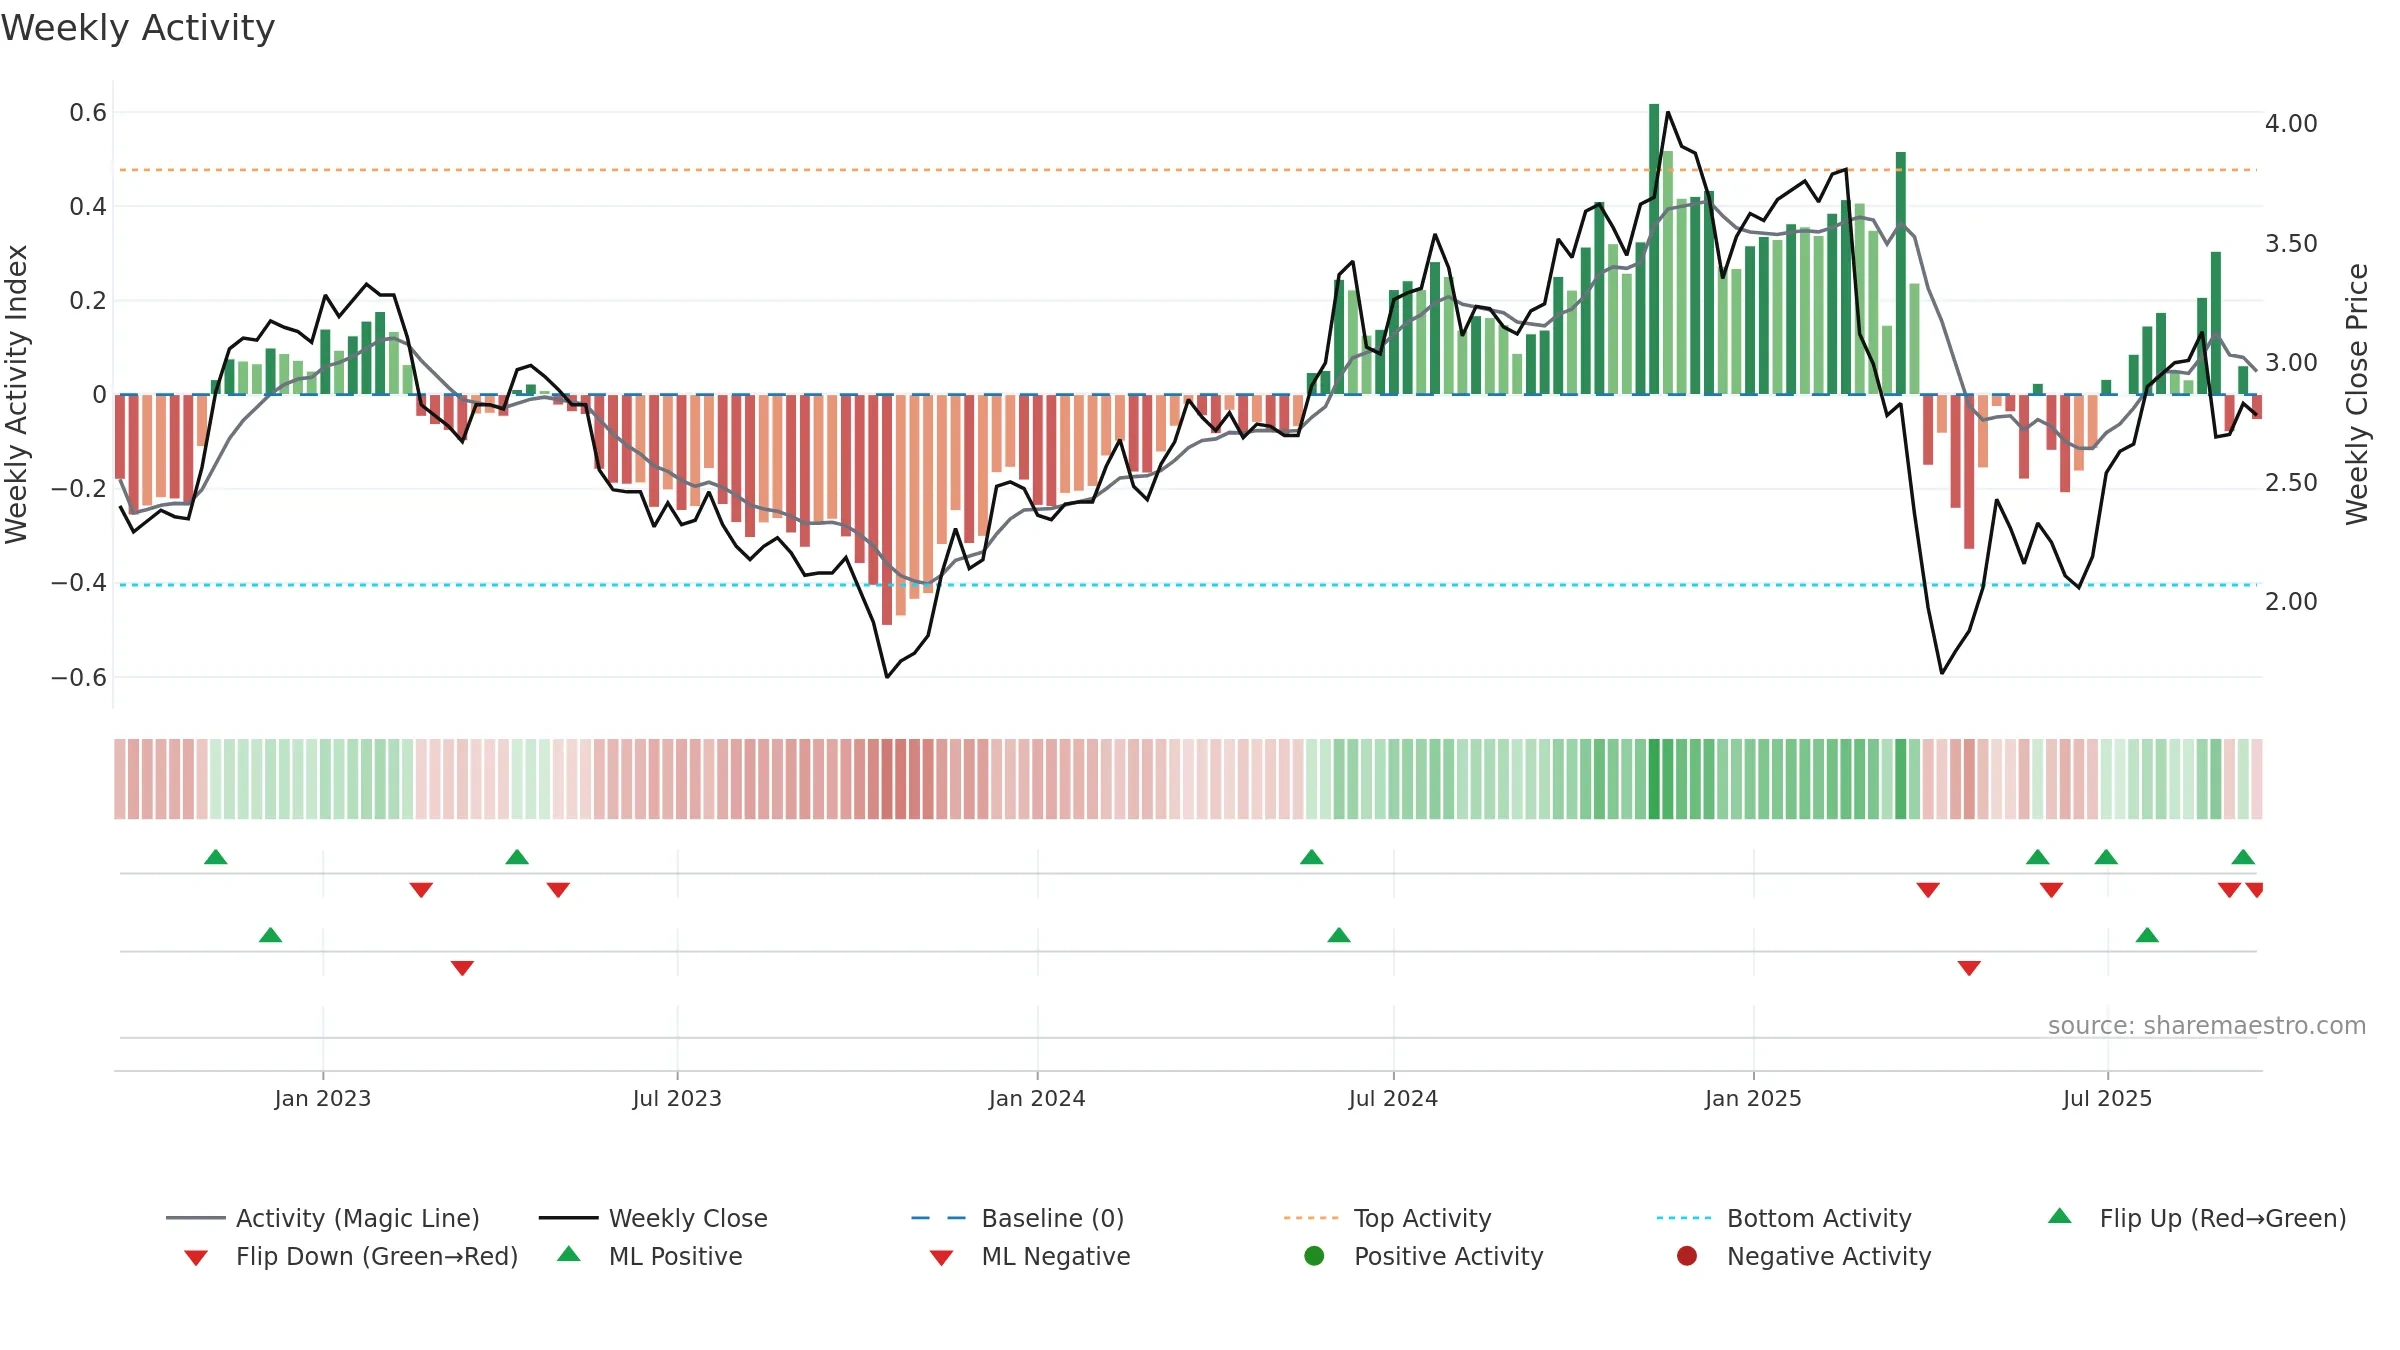Toggle the Flip Up (Red→Green) legend entry
The image size is (2400, 1350).
pyautogui.click(x=2197, y=1218)
